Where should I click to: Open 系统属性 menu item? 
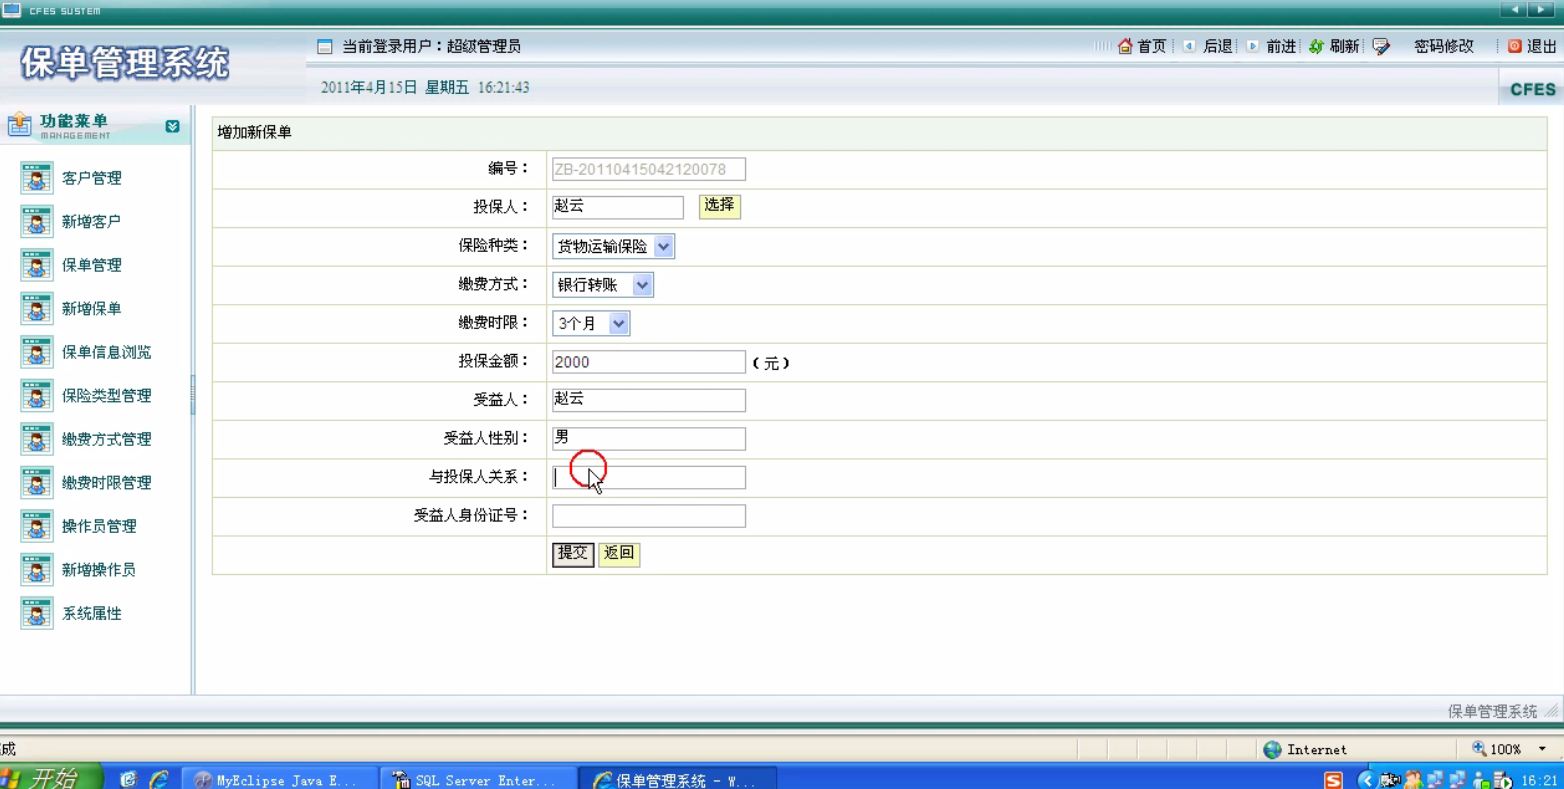coord(92,613)
